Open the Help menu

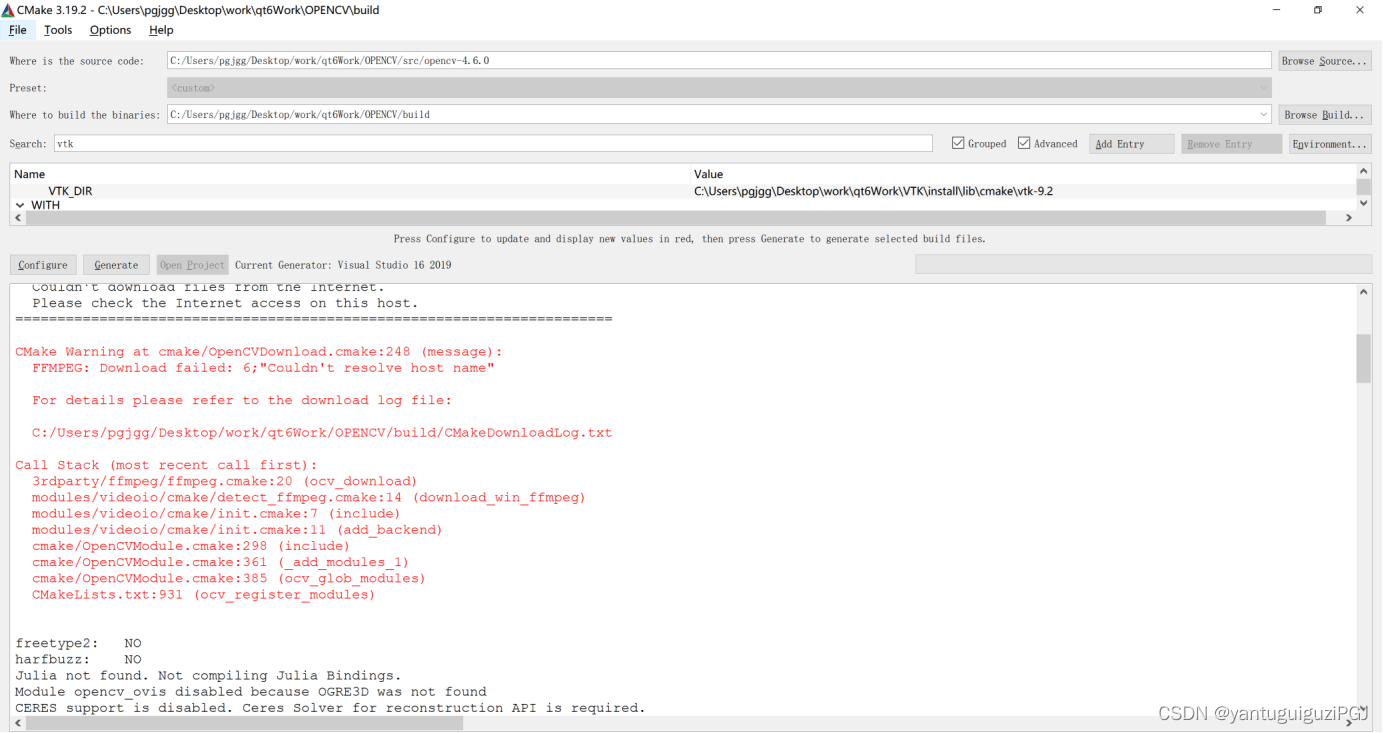pyautogui.click(x=160, y=30)
